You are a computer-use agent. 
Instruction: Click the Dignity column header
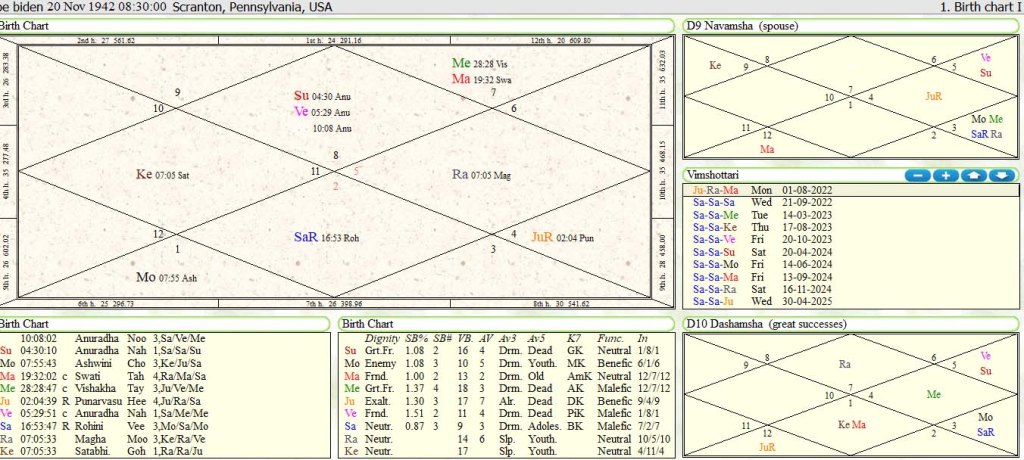(381, 339)
